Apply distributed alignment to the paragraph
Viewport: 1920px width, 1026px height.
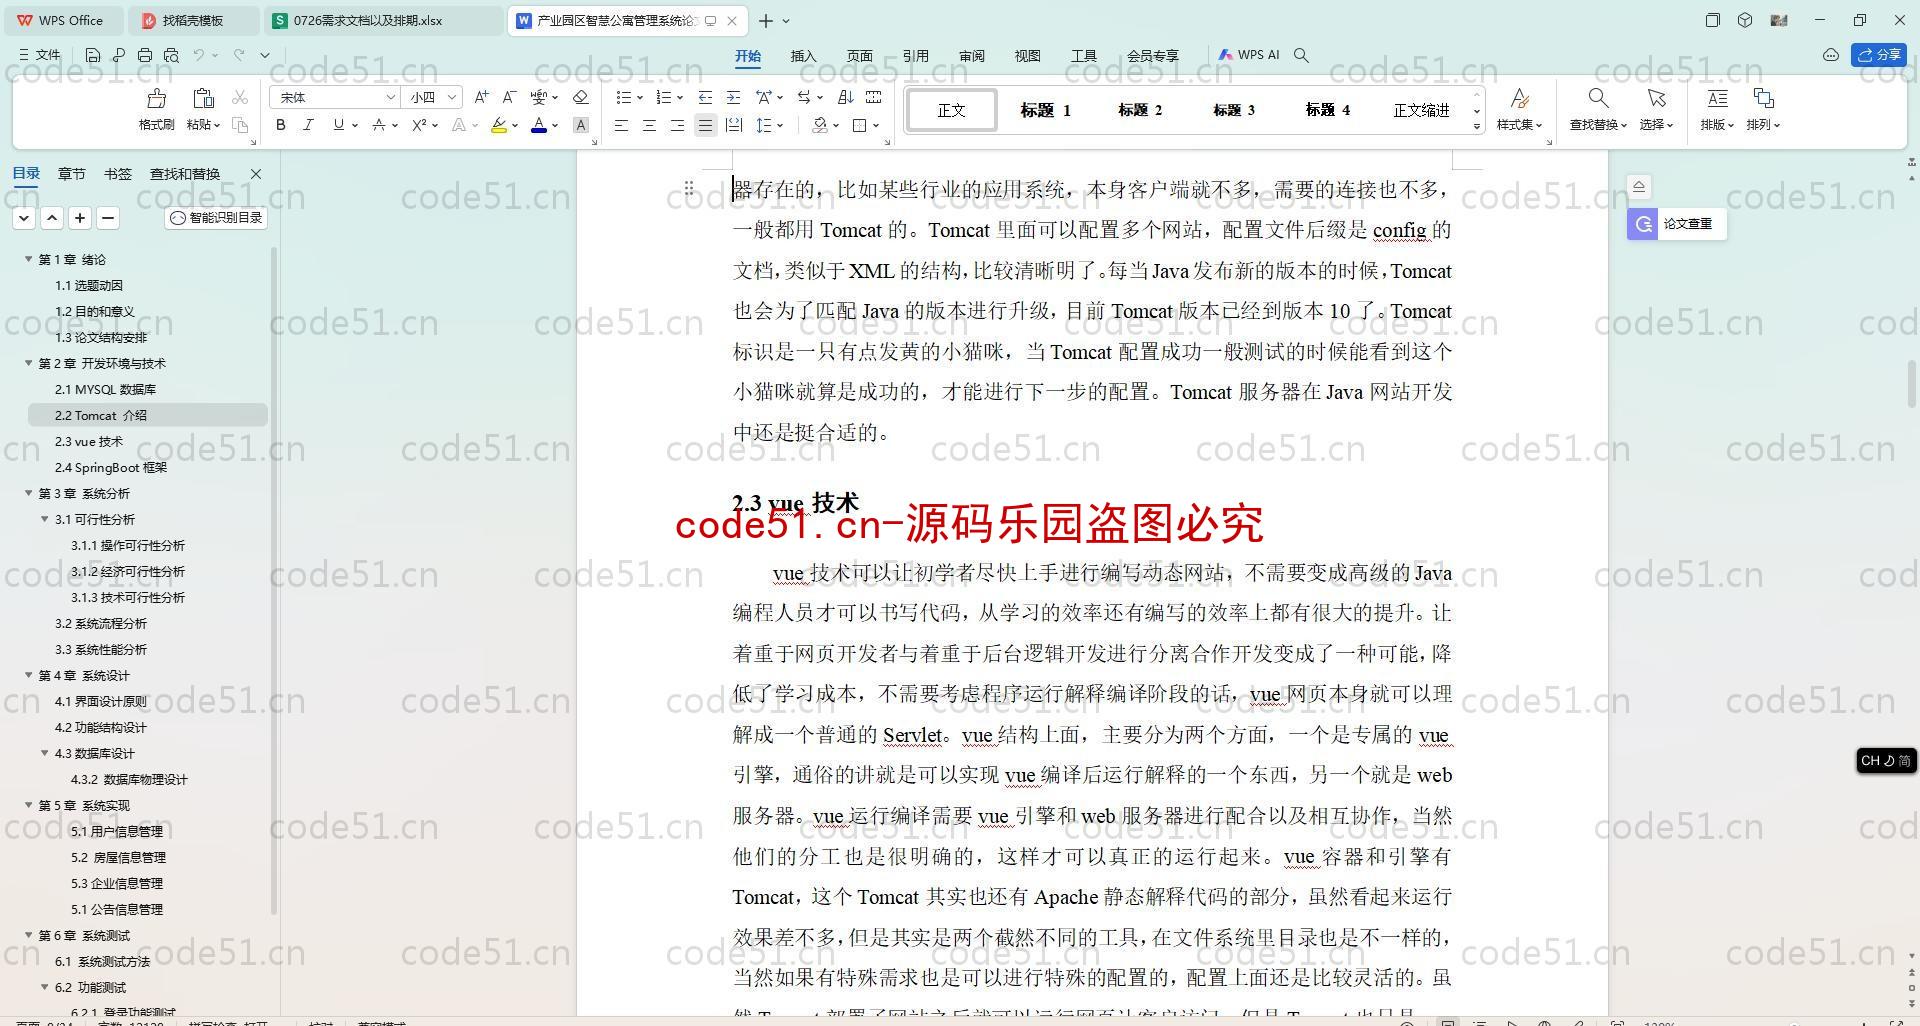733,125
